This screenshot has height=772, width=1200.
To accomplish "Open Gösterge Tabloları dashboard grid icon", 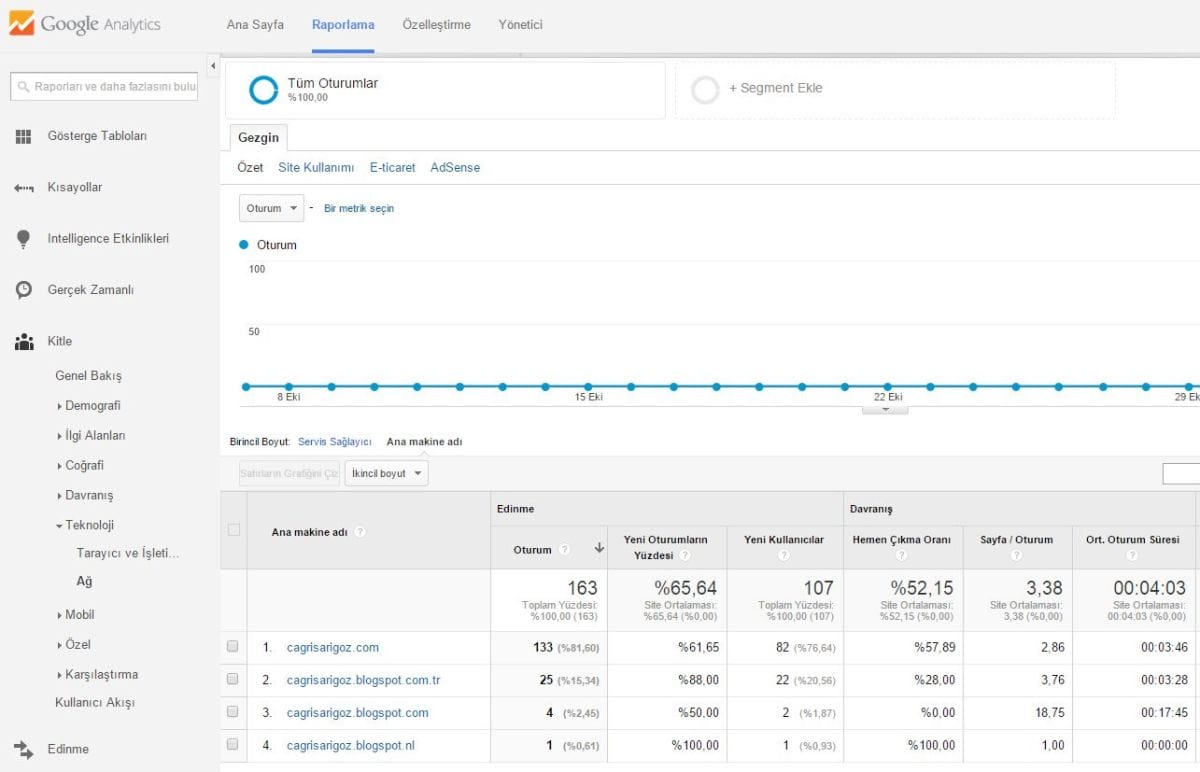I will tap(24, 136).
